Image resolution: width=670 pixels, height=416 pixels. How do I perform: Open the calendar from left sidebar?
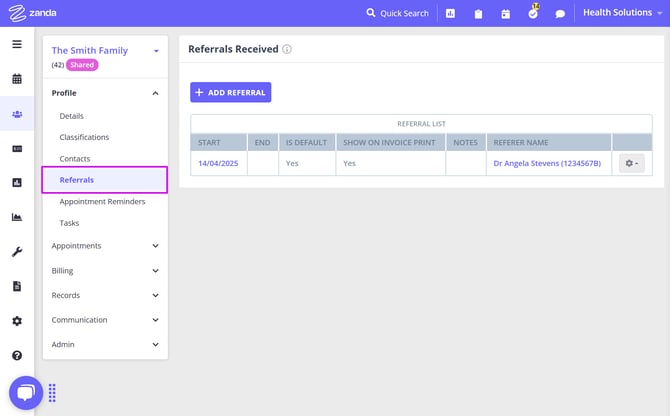click(17, 79)
